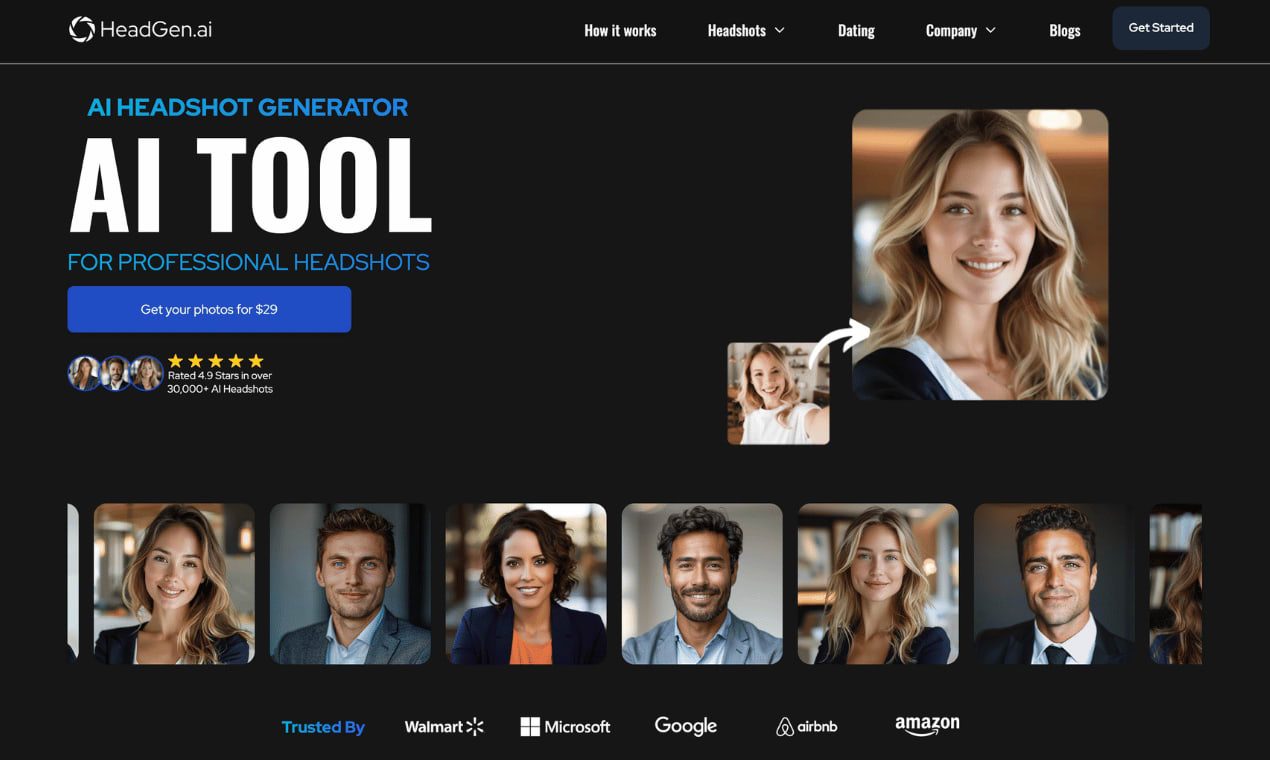Select carousel headshot of woman in orange top
This screenshot has height=760, width=1270.
(526, 583)
